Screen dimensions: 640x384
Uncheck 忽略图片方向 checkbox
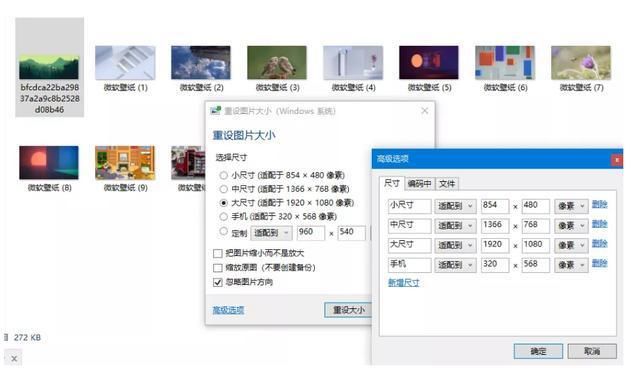218,282
